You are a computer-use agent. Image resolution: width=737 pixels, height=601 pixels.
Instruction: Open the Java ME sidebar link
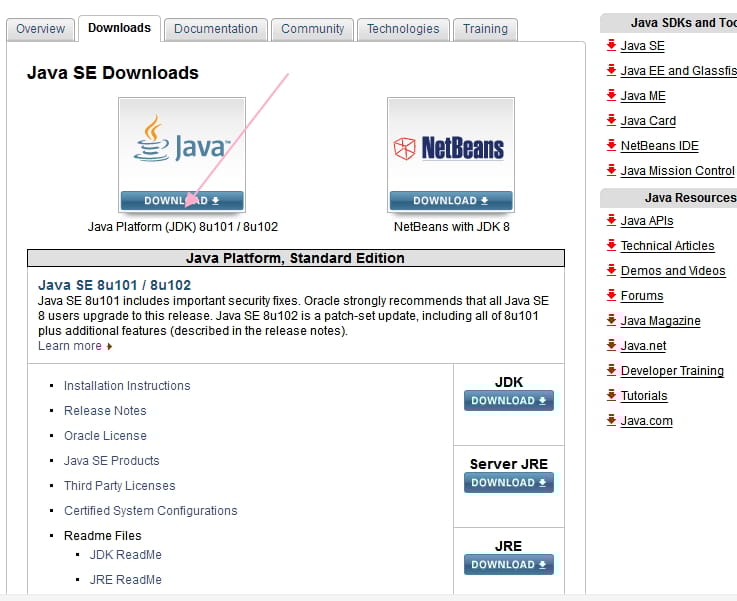pyautogui.click(x=643, y=96)
